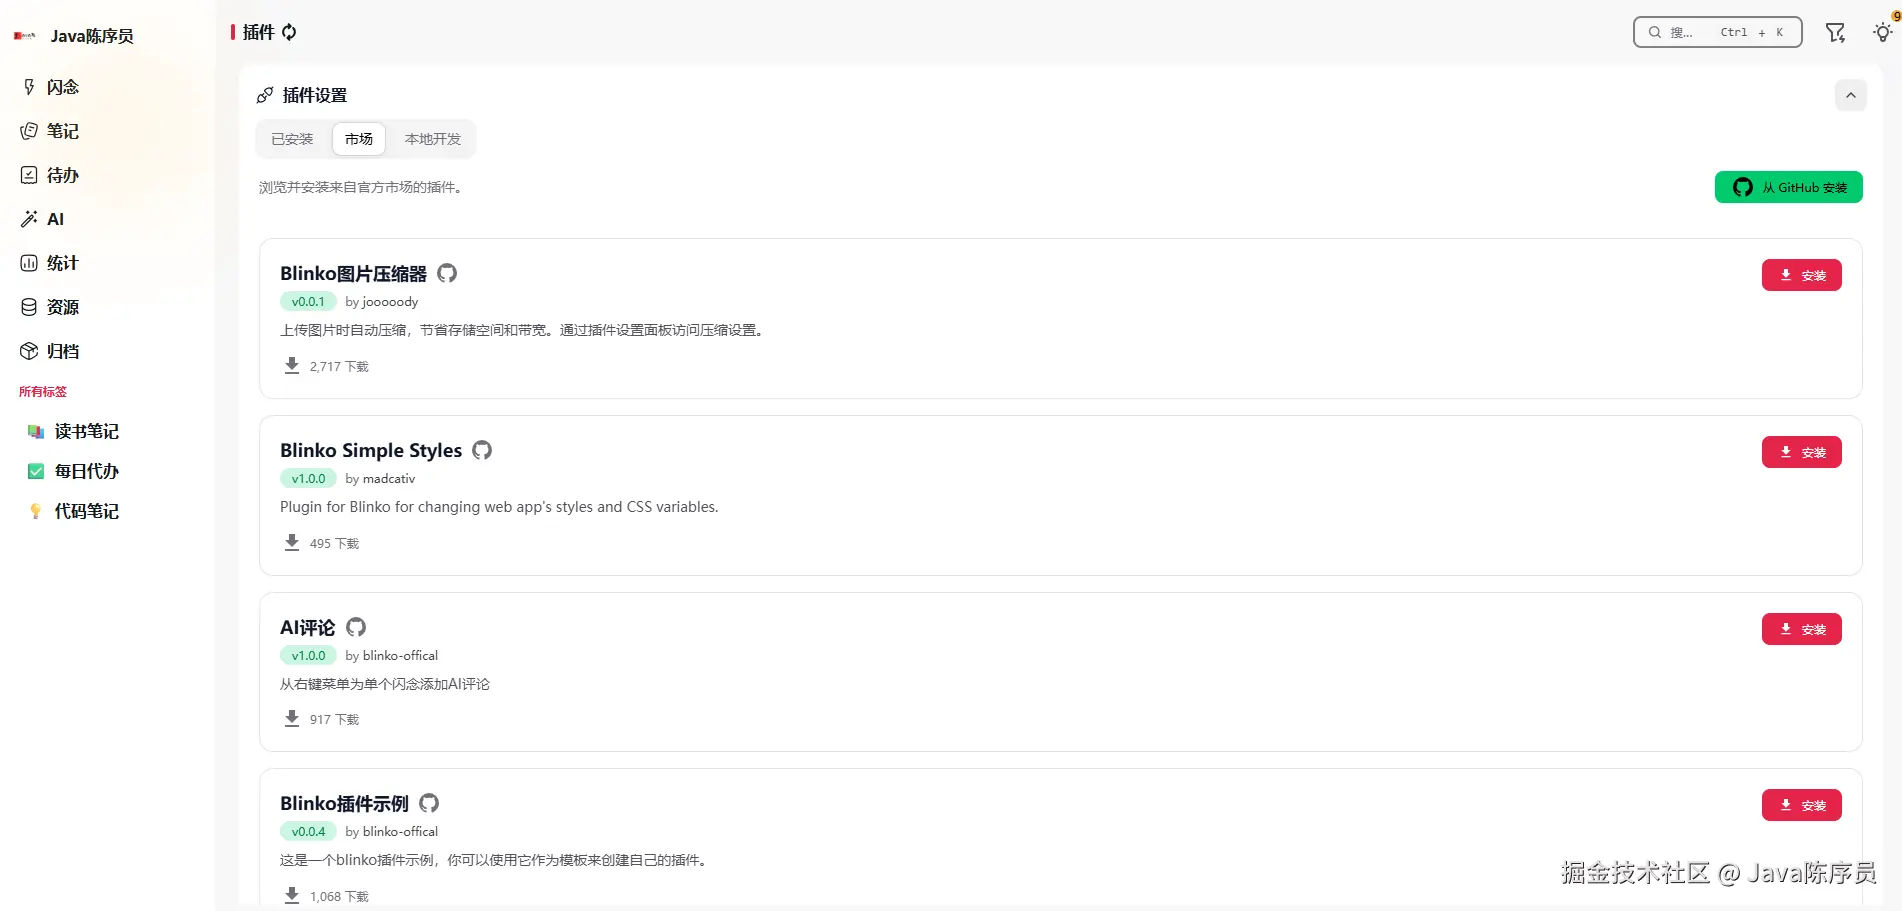Open GitHub icon next to AI评论
The image size is (1902, 911).
[356, 627]
